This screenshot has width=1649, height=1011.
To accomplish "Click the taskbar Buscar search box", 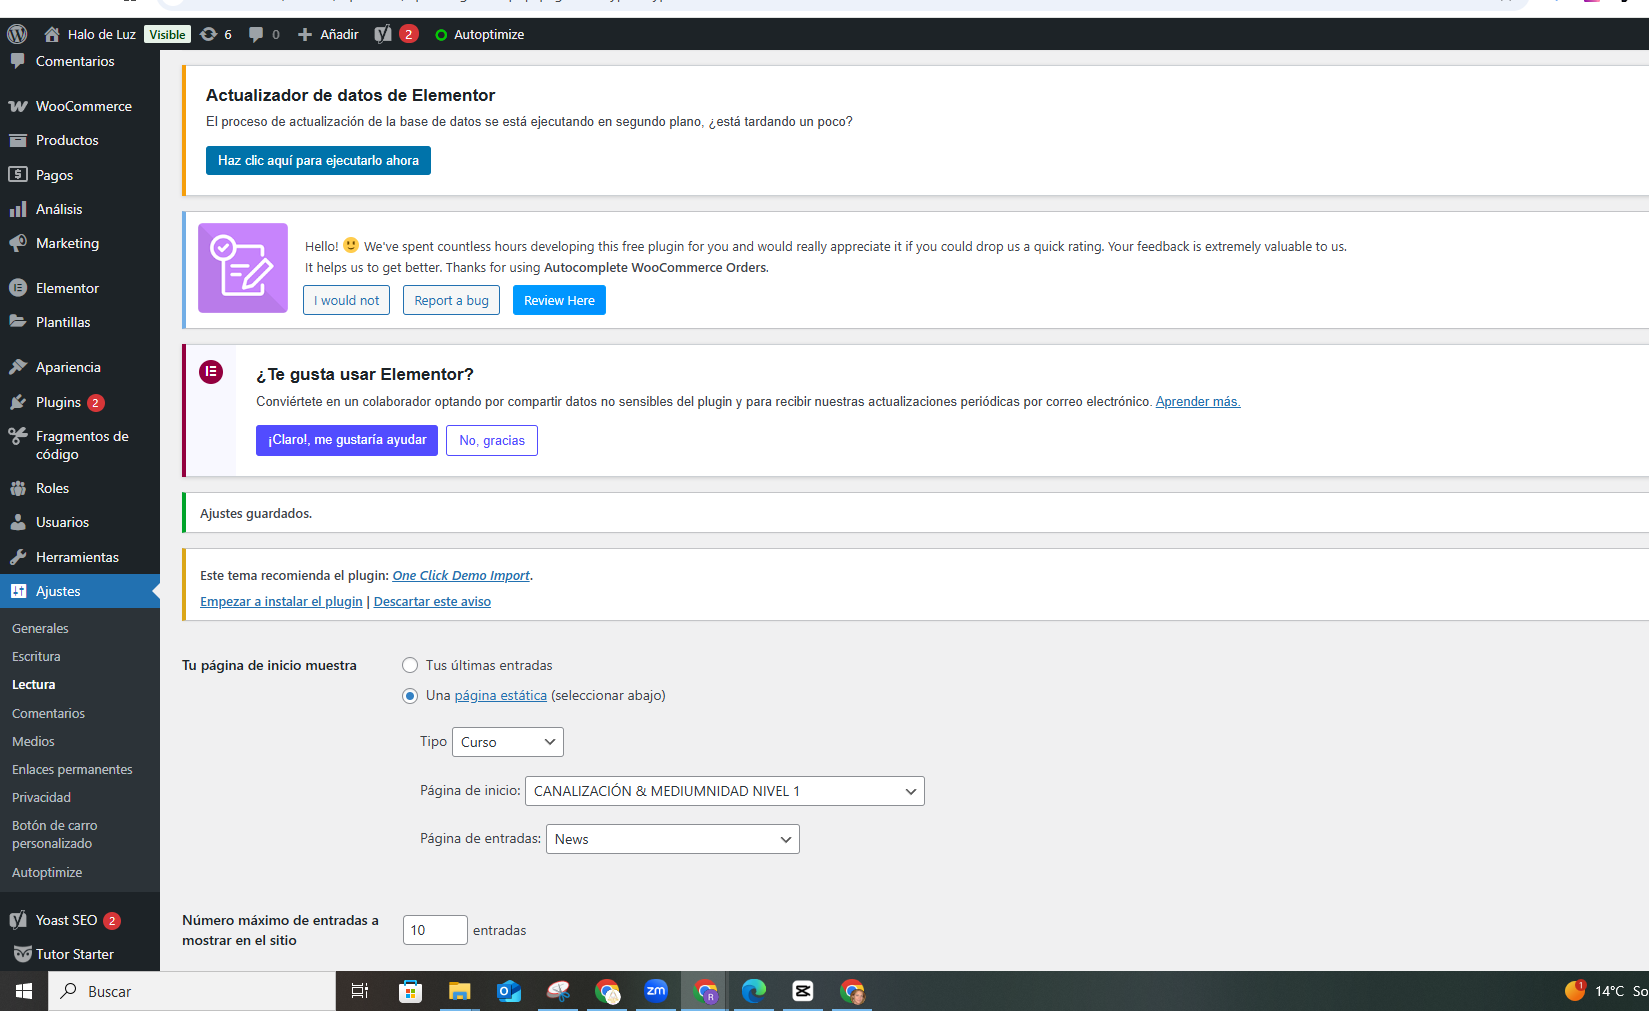I will pos(192,991).
